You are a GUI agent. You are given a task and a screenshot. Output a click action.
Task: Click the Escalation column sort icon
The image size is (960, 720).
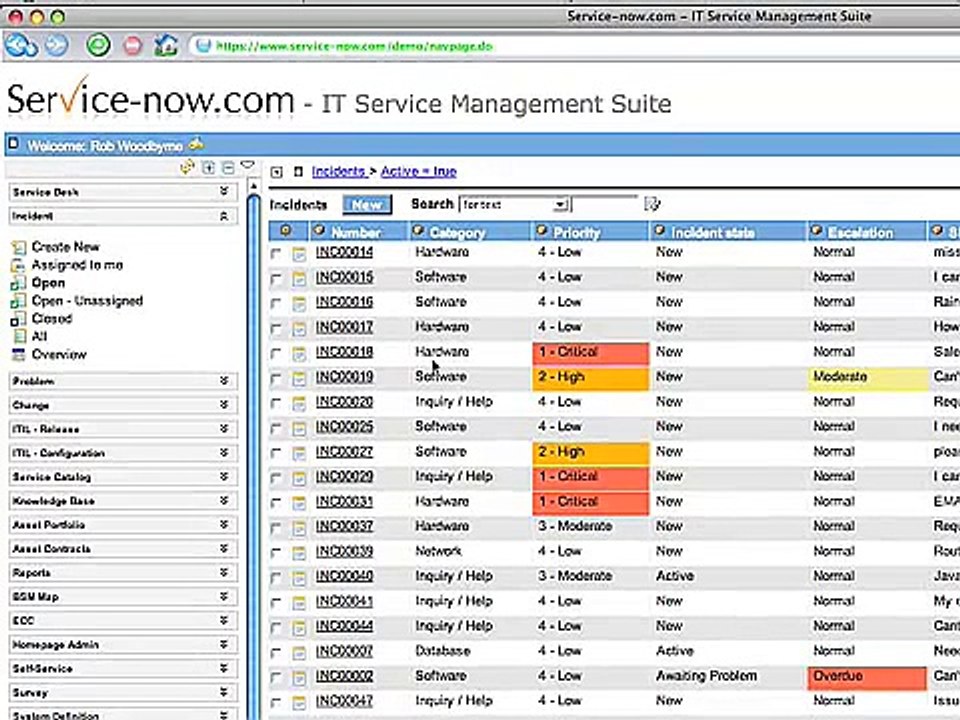[816, 231]
